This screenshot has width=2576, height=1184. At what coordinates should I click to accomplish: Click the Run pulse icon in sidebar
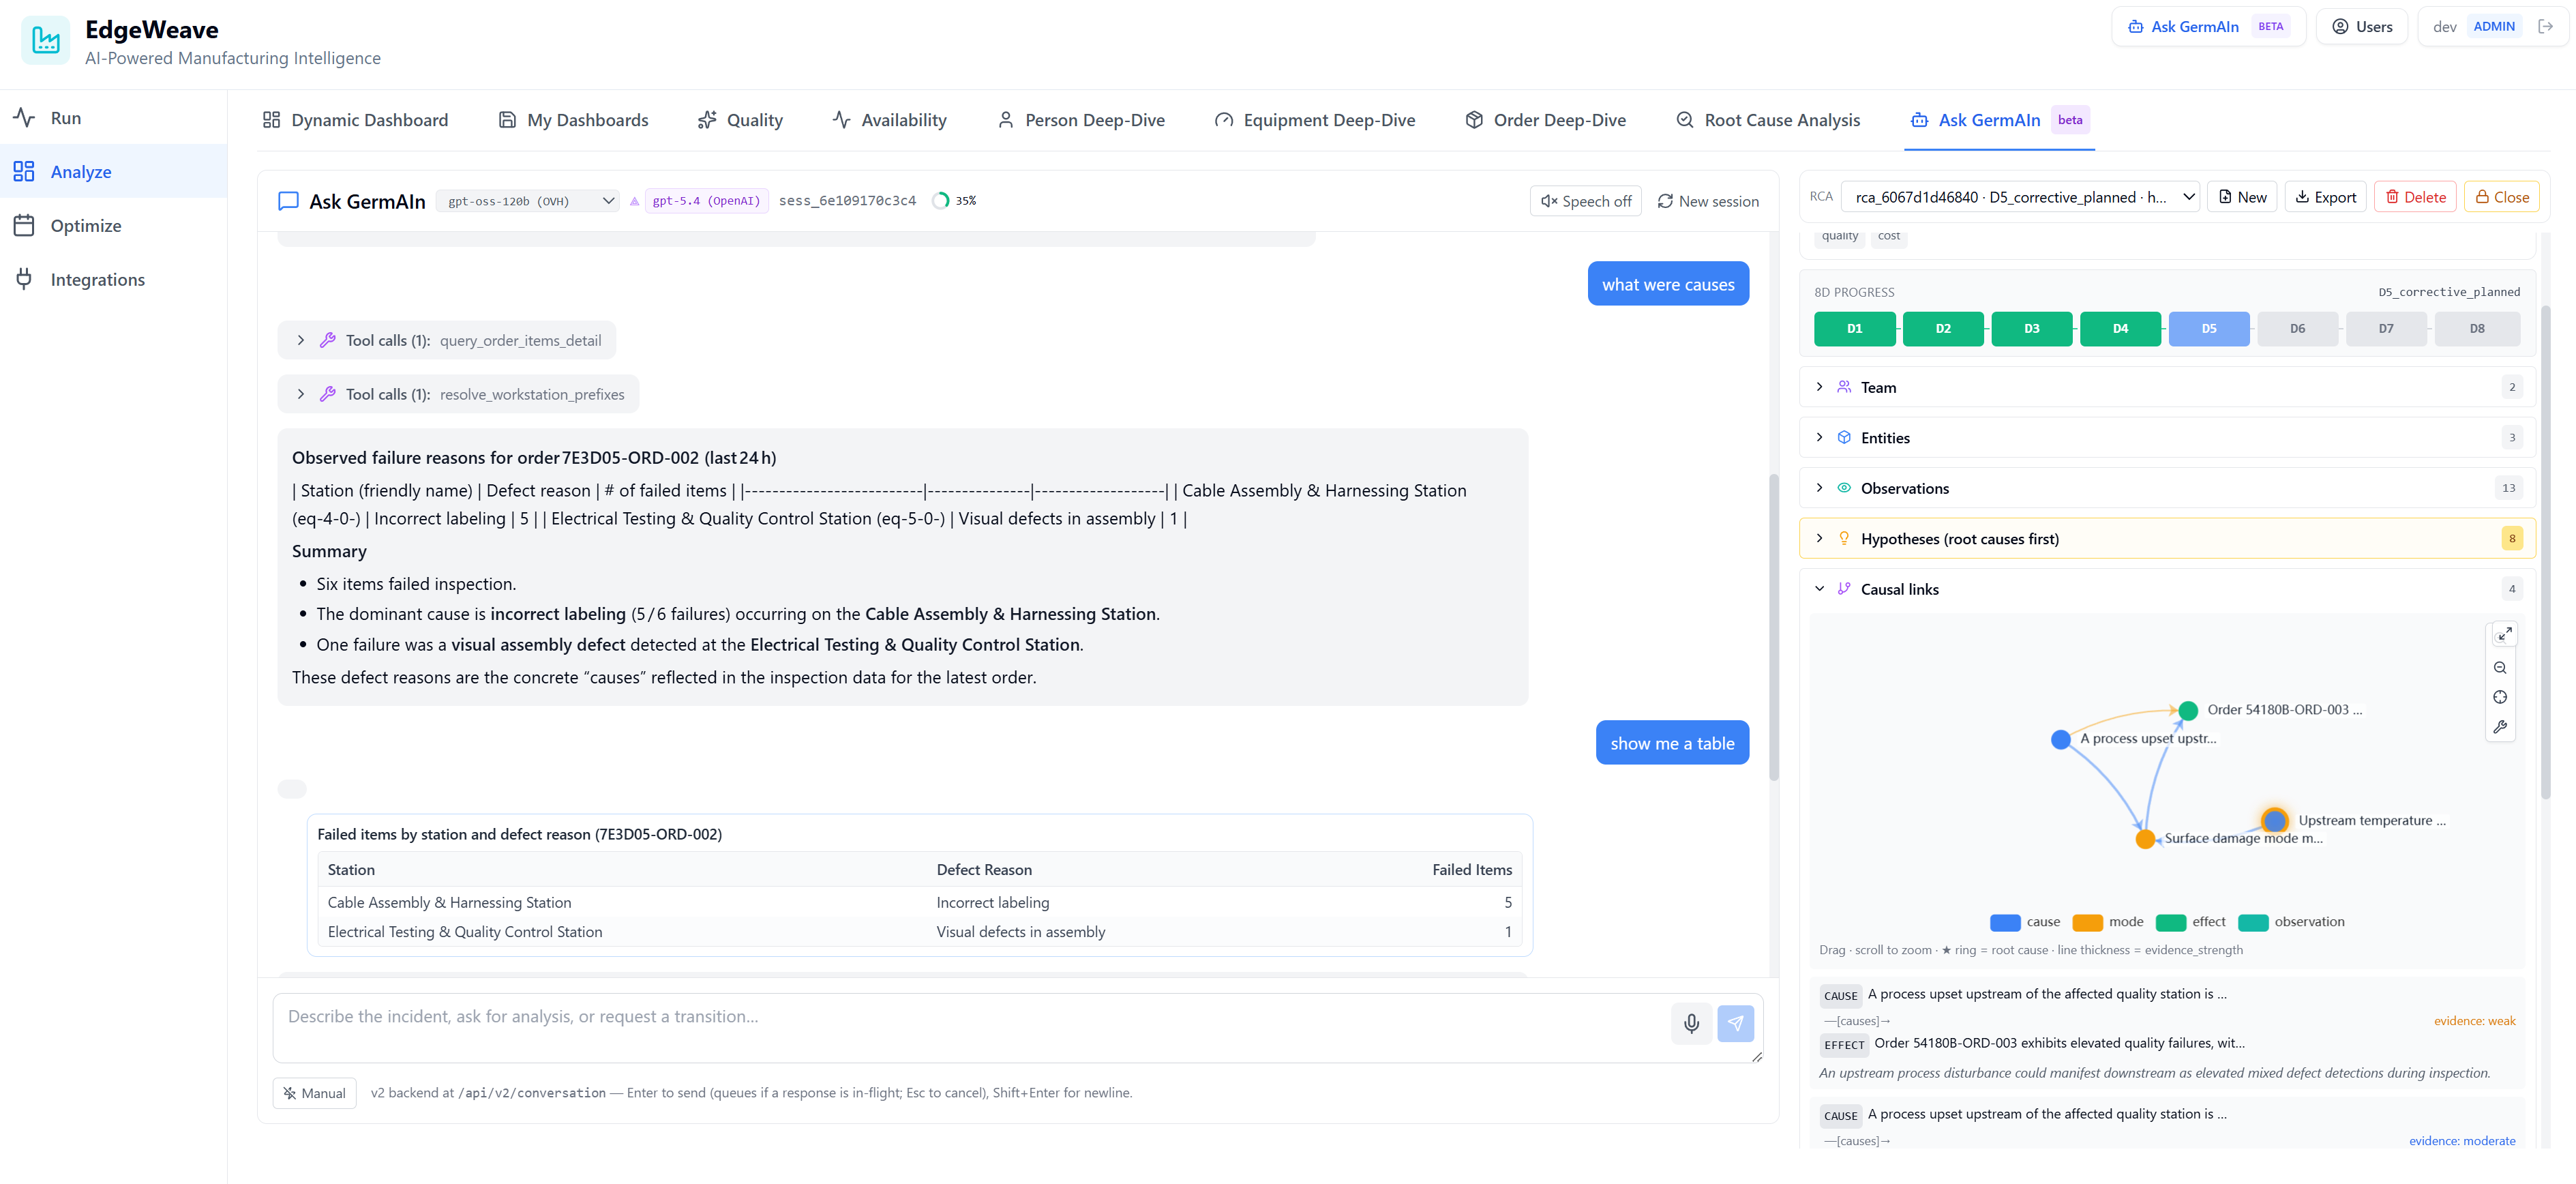[x=24, y=117]
